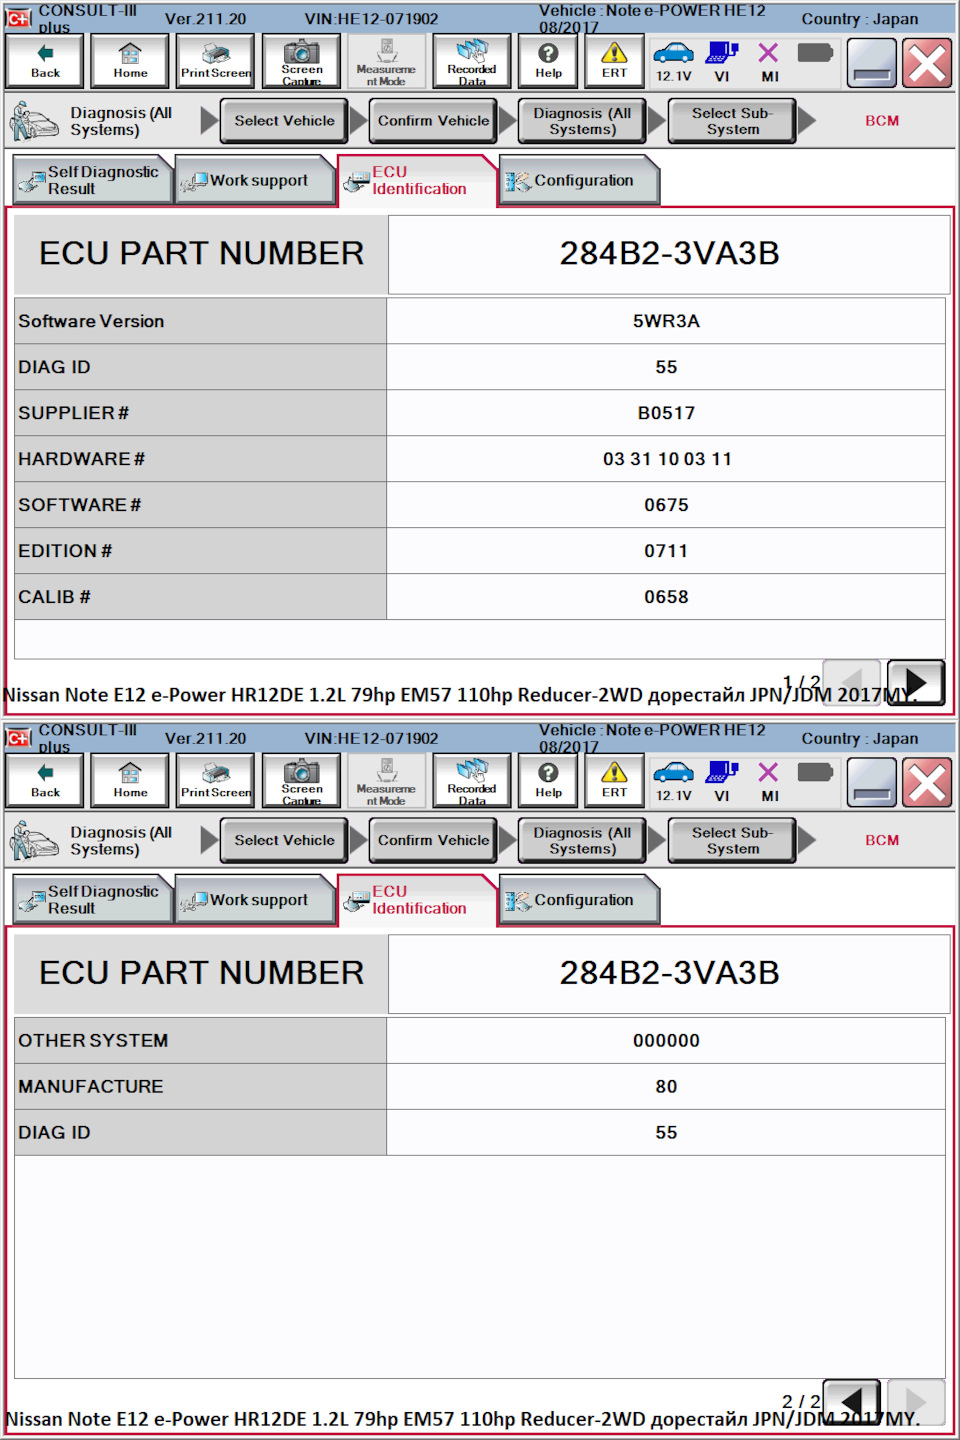960x1440 pixels.
Task: Click the Back icon in the page 2/2 window
Action: tap(45, 781)
